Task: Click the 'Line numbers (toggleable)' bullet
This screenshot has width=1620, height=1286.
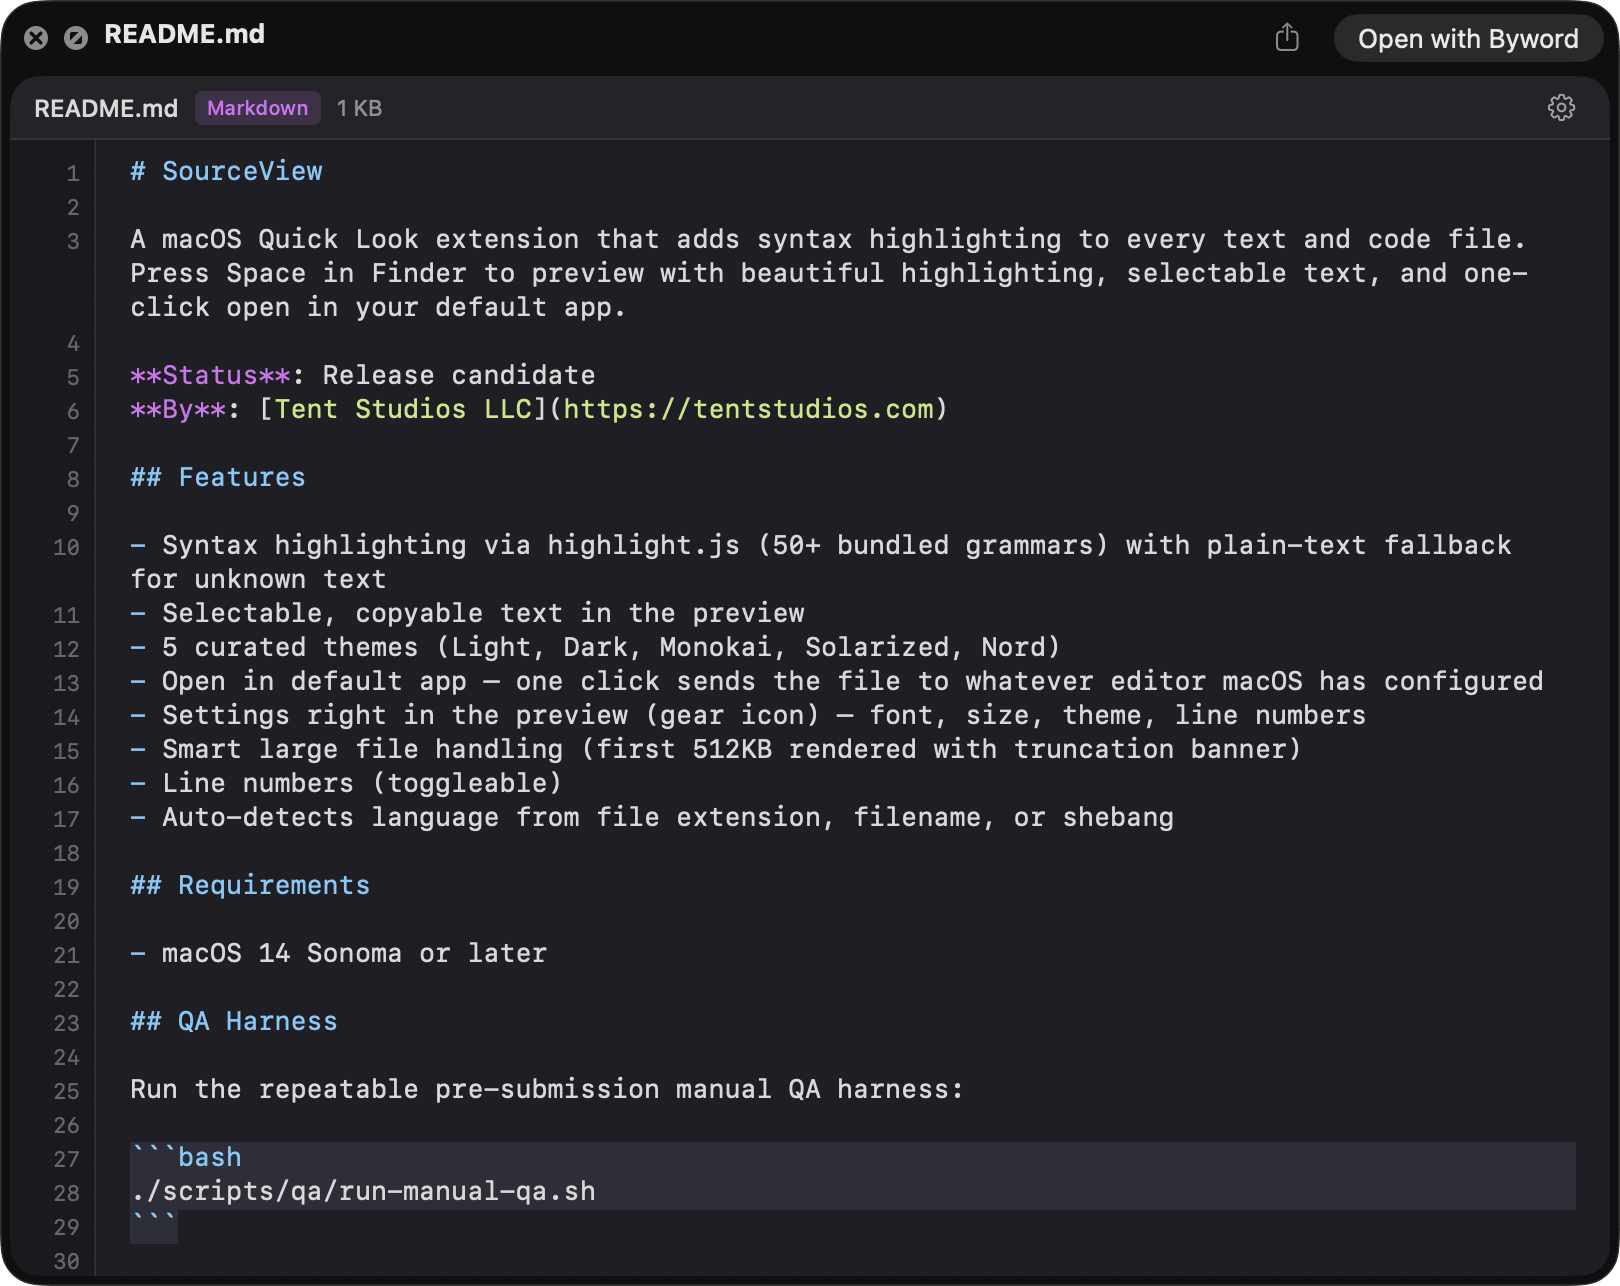Action: click(x=347, y=783)
